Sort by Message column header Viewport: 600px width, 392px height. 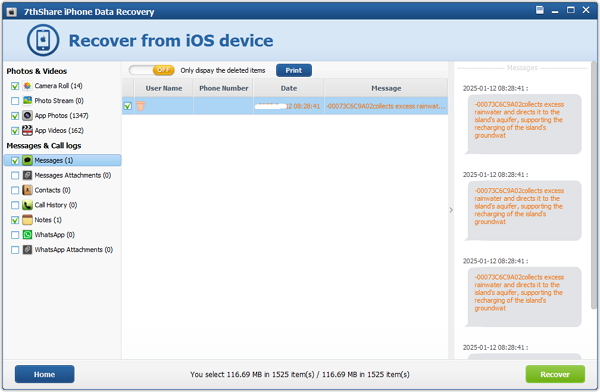[x=386, y=88]
